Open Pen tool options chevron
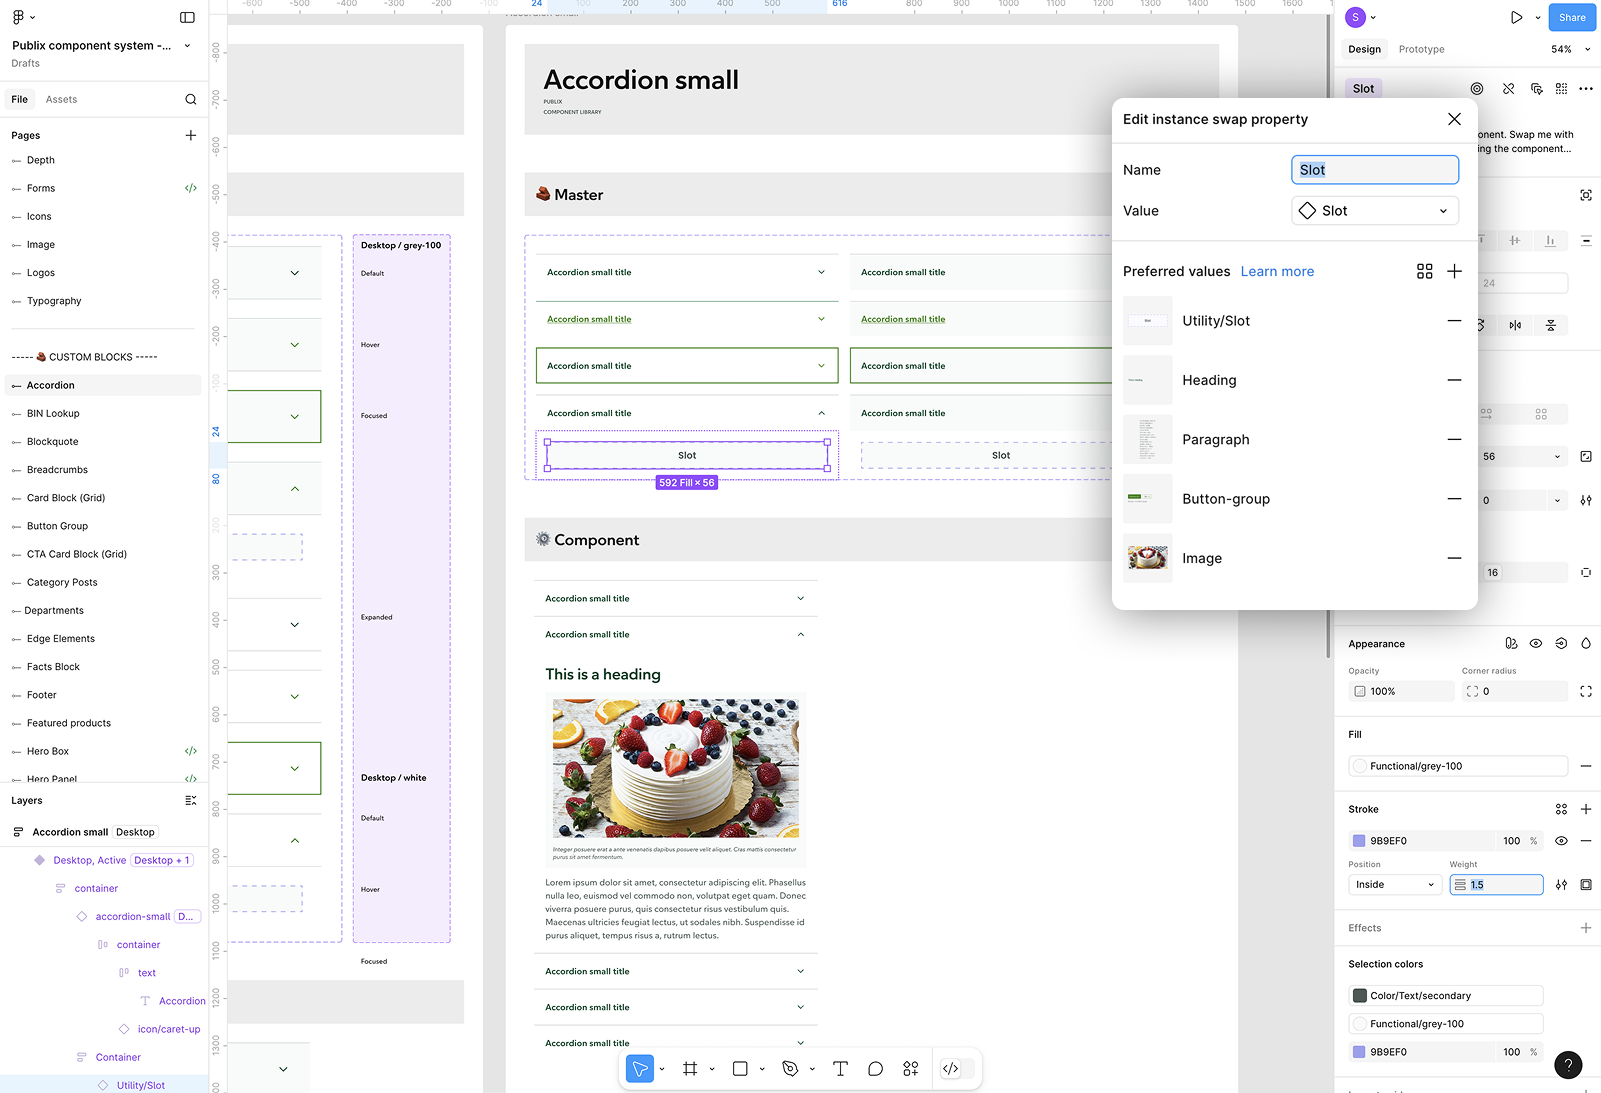1601x1093 pixels. 812,1069
